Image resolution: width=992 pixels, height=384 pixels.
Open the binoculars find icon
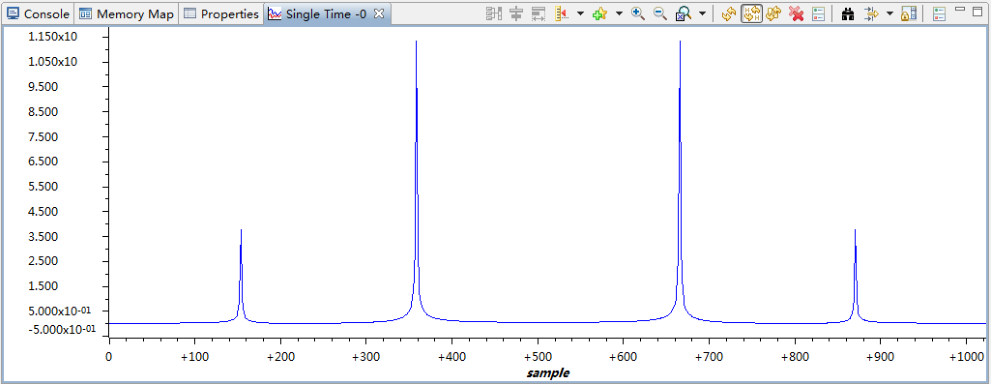point(848,14)
